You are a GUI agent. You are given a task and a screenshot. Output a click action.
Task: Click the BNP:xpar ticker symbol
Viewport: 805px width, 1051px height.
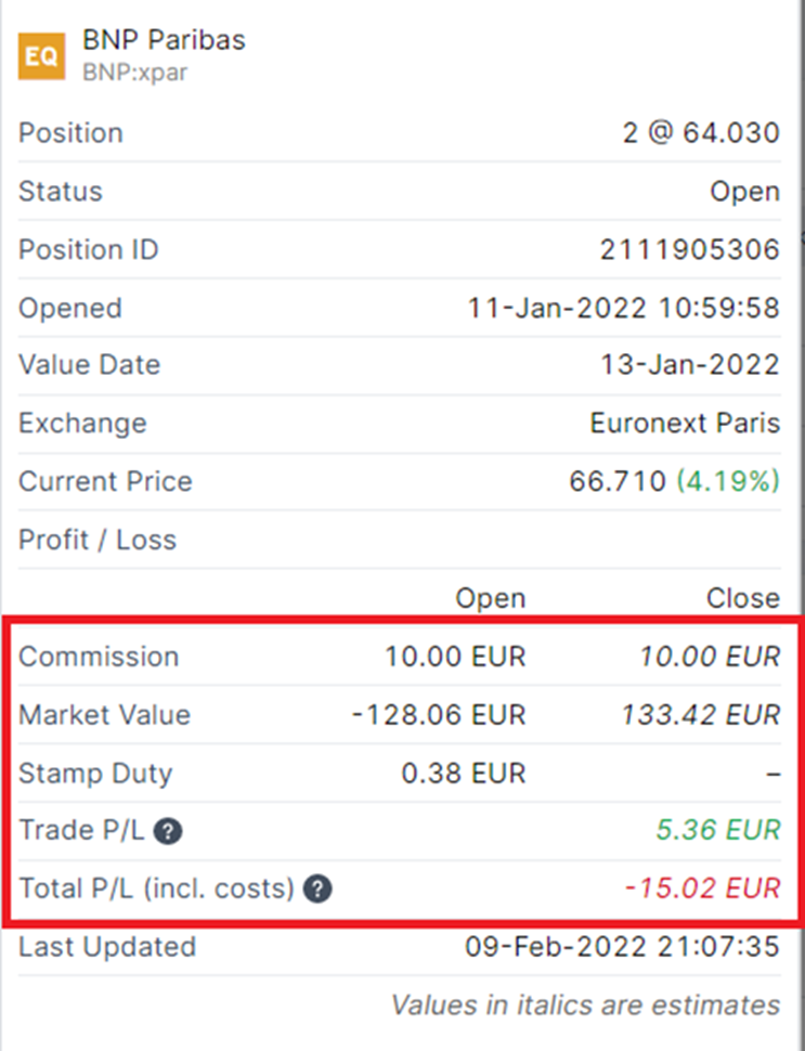click(x=134, y=73)
